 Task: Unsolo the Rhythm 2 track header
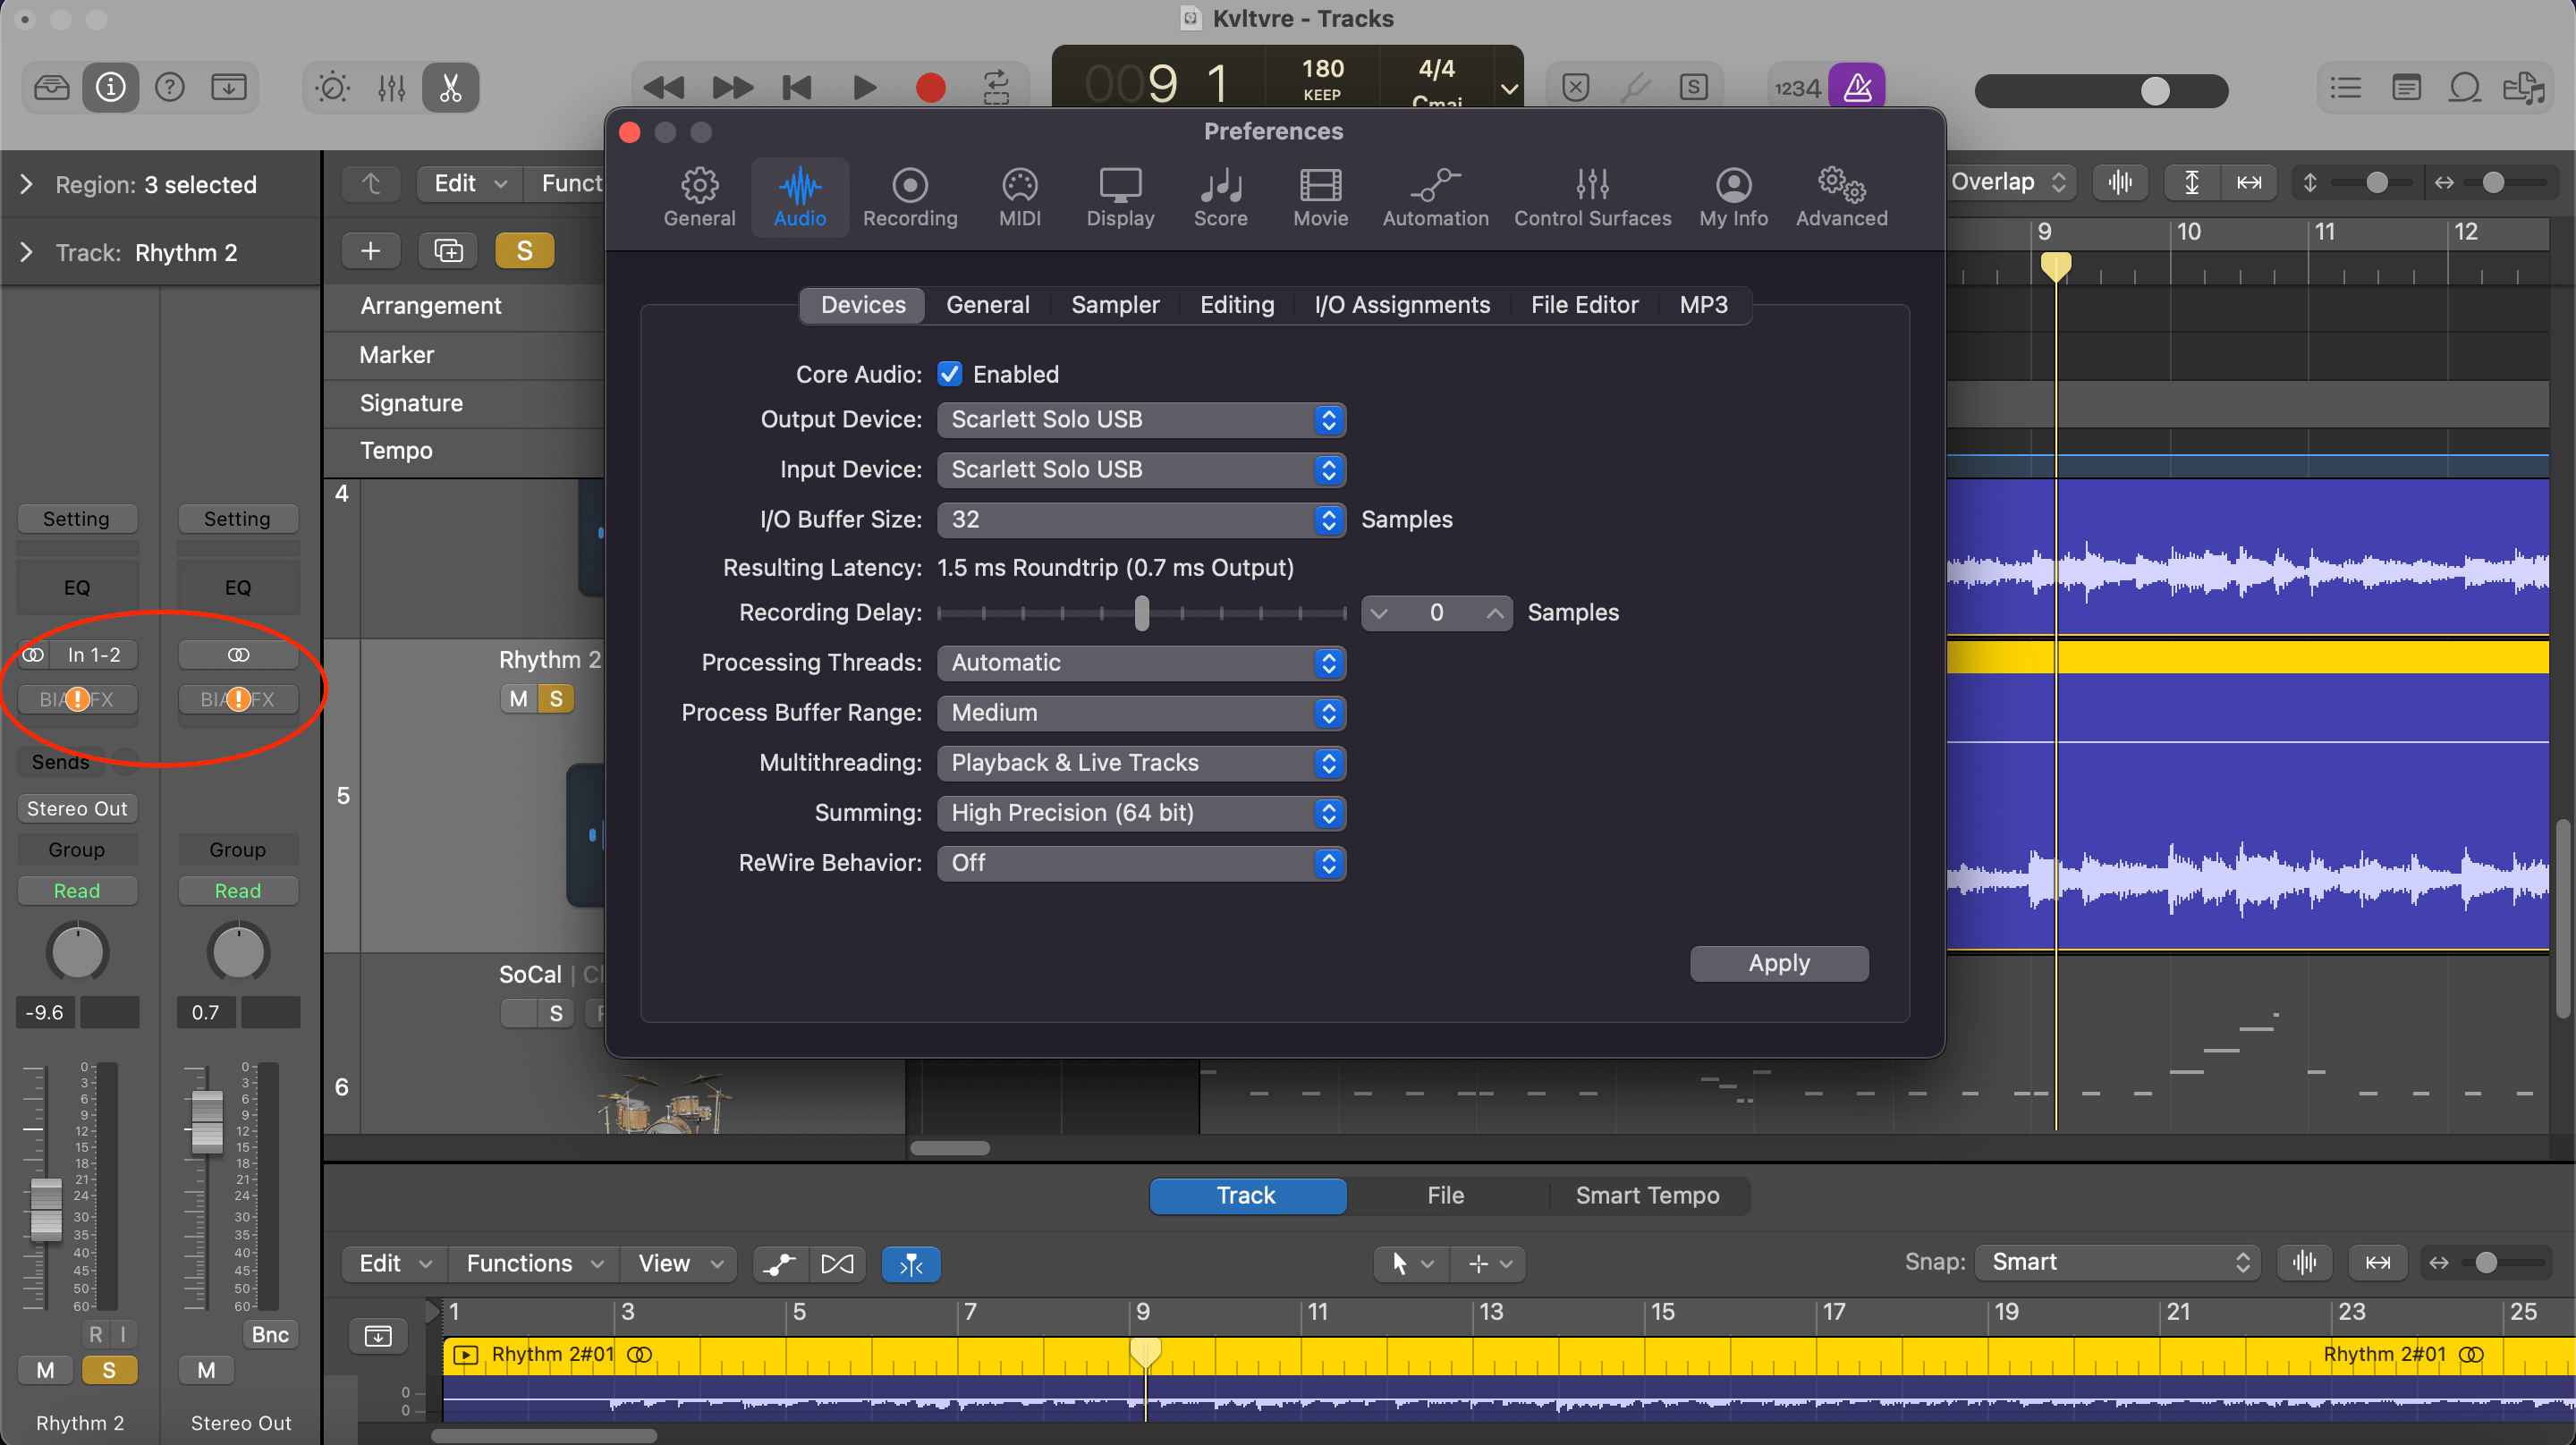point(557,698)
